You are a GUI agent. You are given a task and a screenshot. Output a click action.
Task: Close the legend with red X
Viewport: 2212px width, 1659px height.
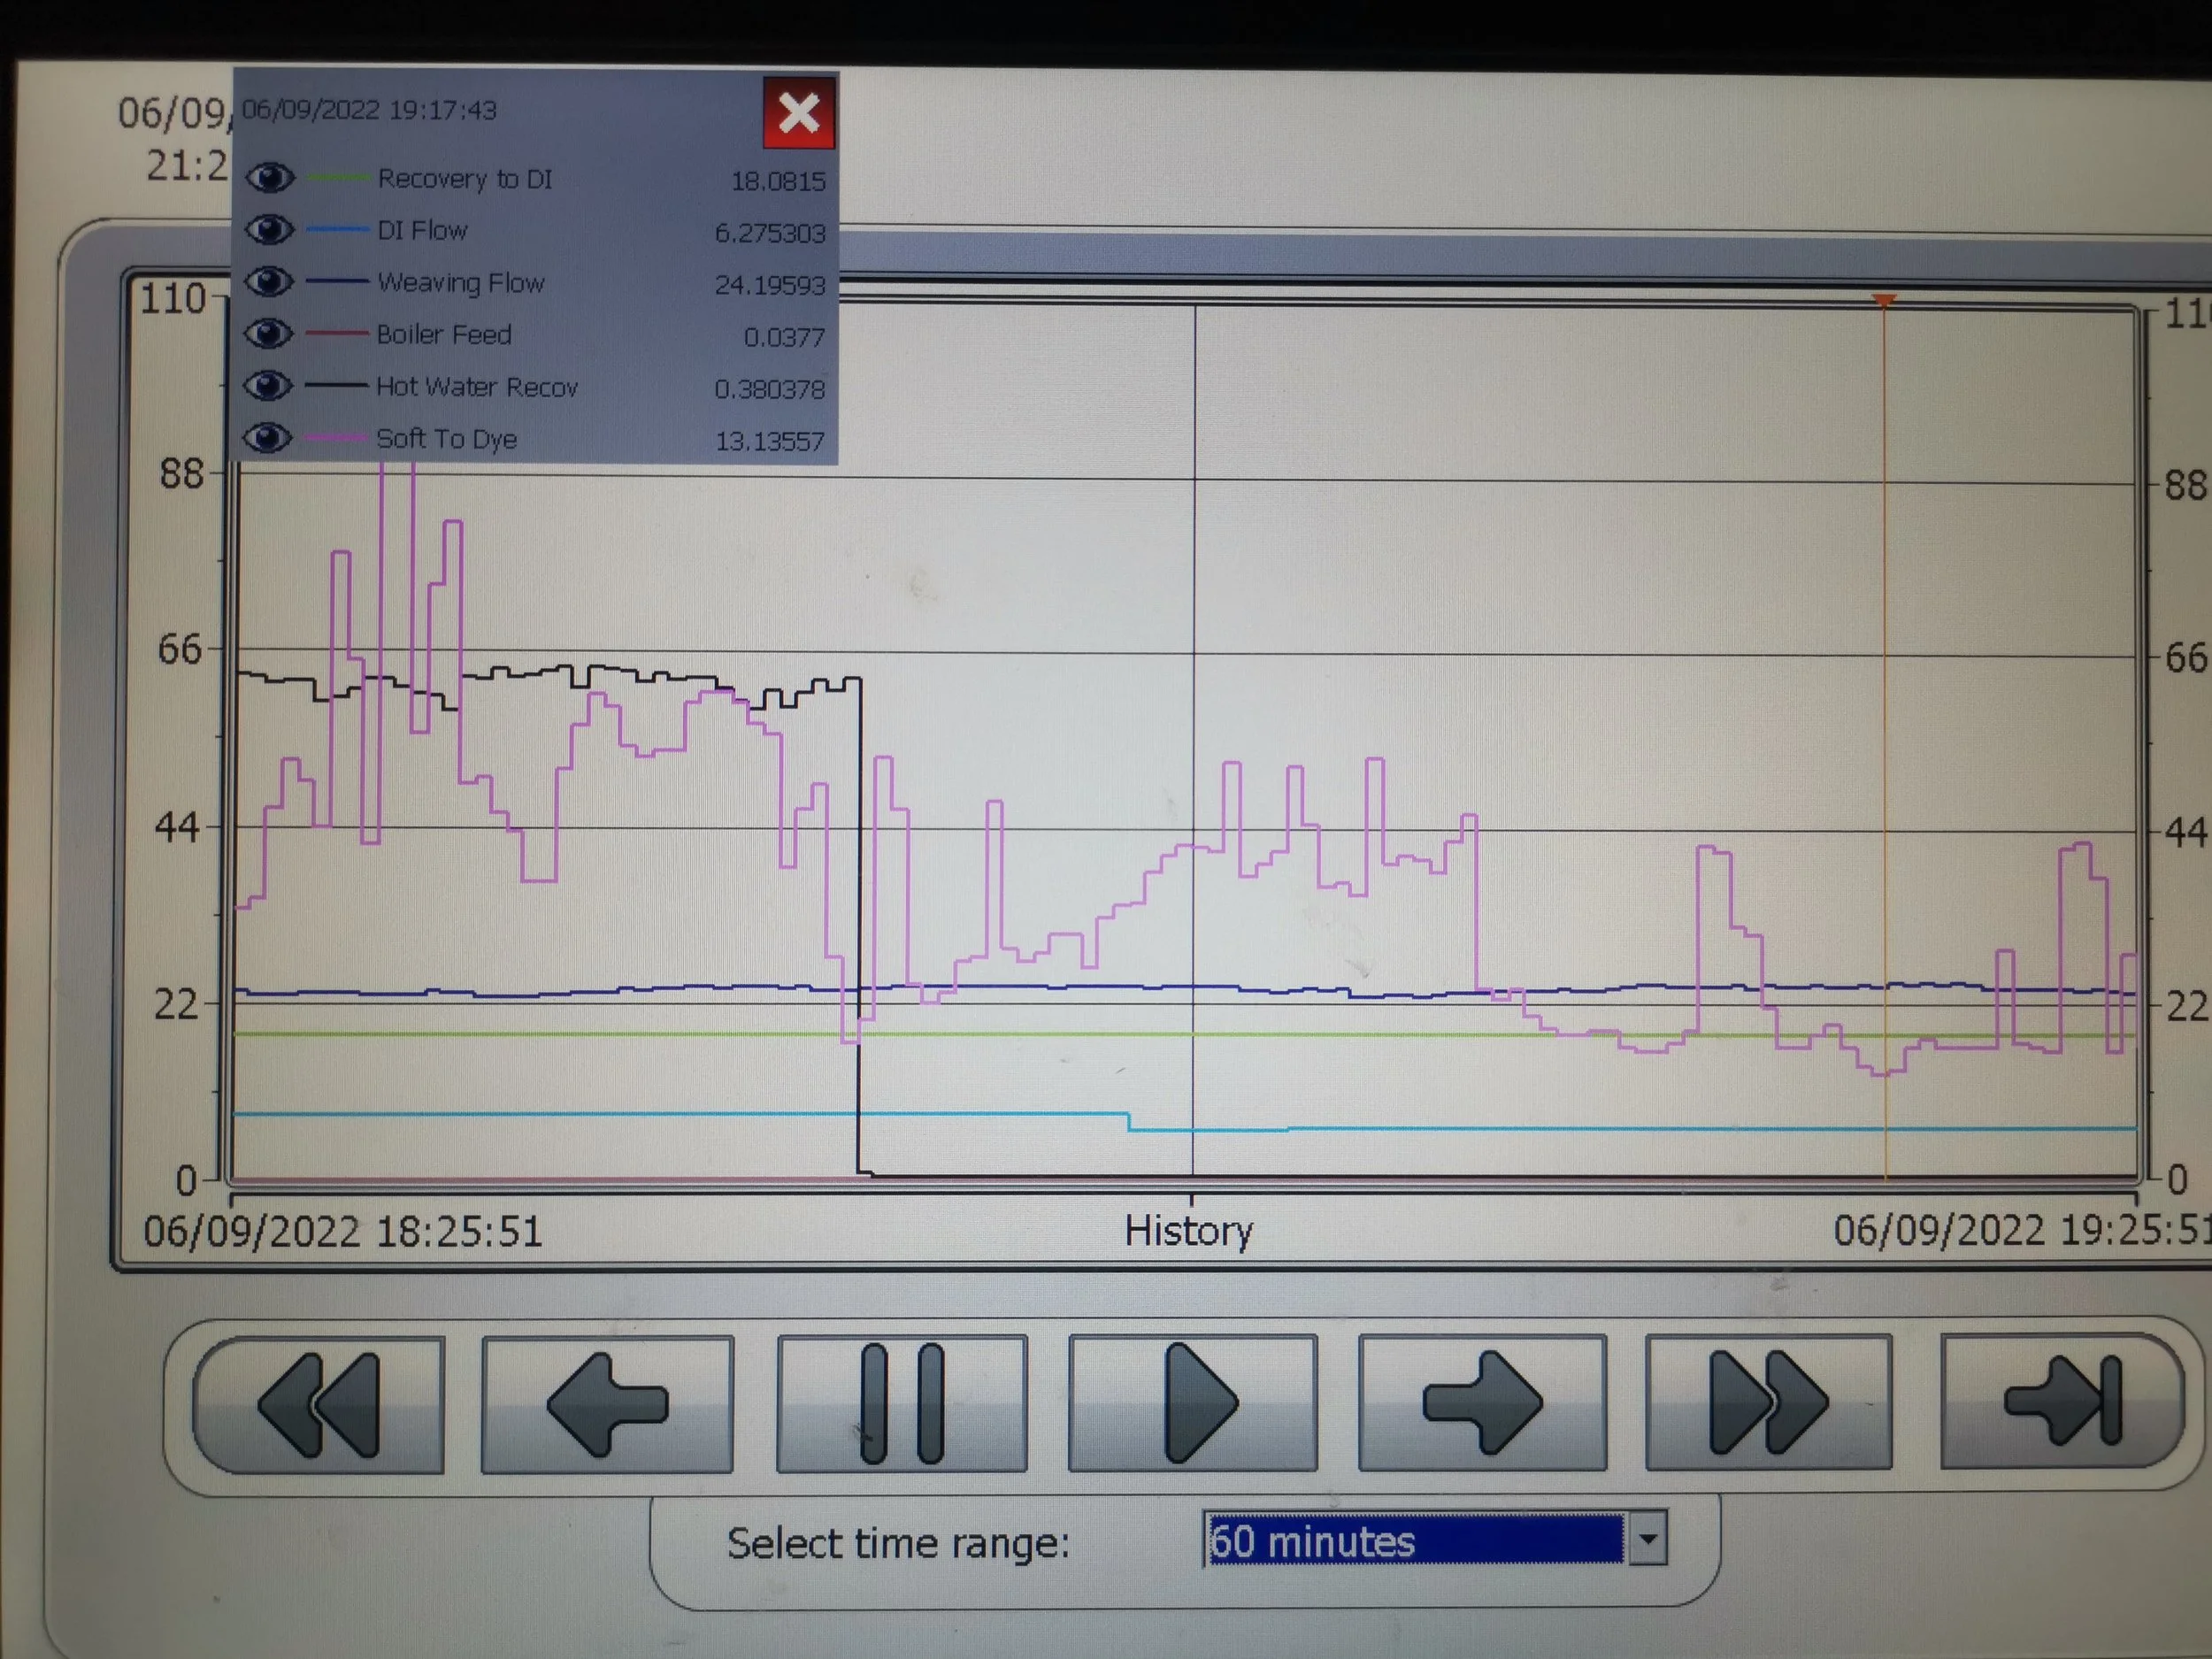799,113
